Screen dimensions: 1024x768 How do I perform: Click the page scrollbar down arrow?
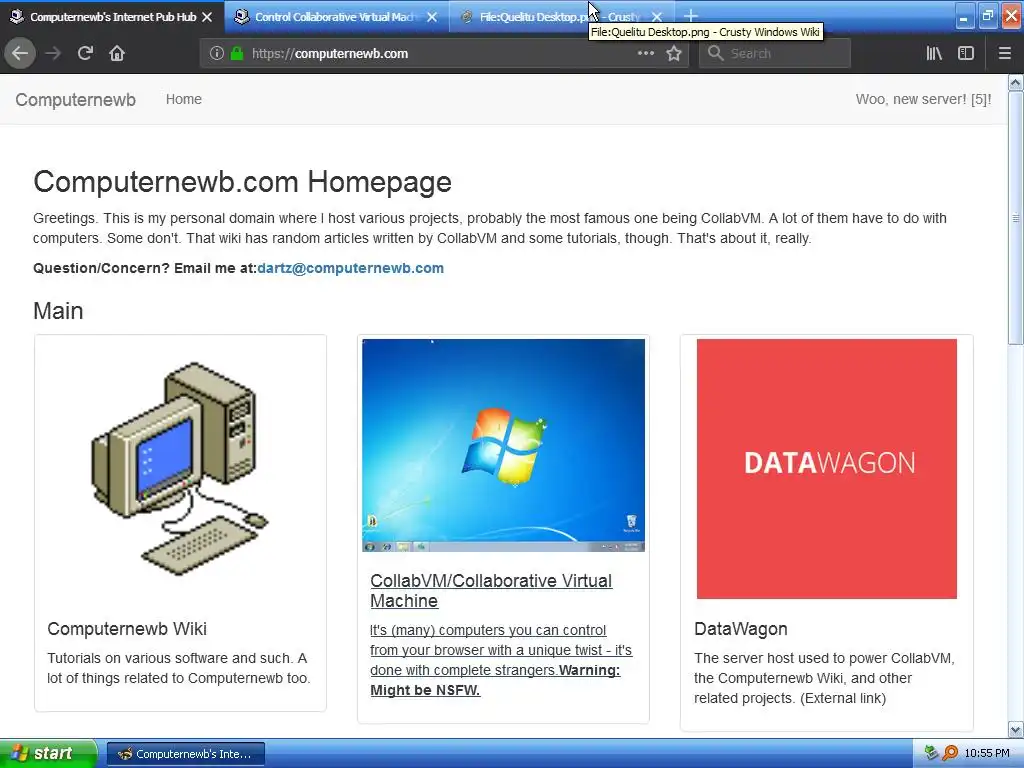(x=1016, y=729)
